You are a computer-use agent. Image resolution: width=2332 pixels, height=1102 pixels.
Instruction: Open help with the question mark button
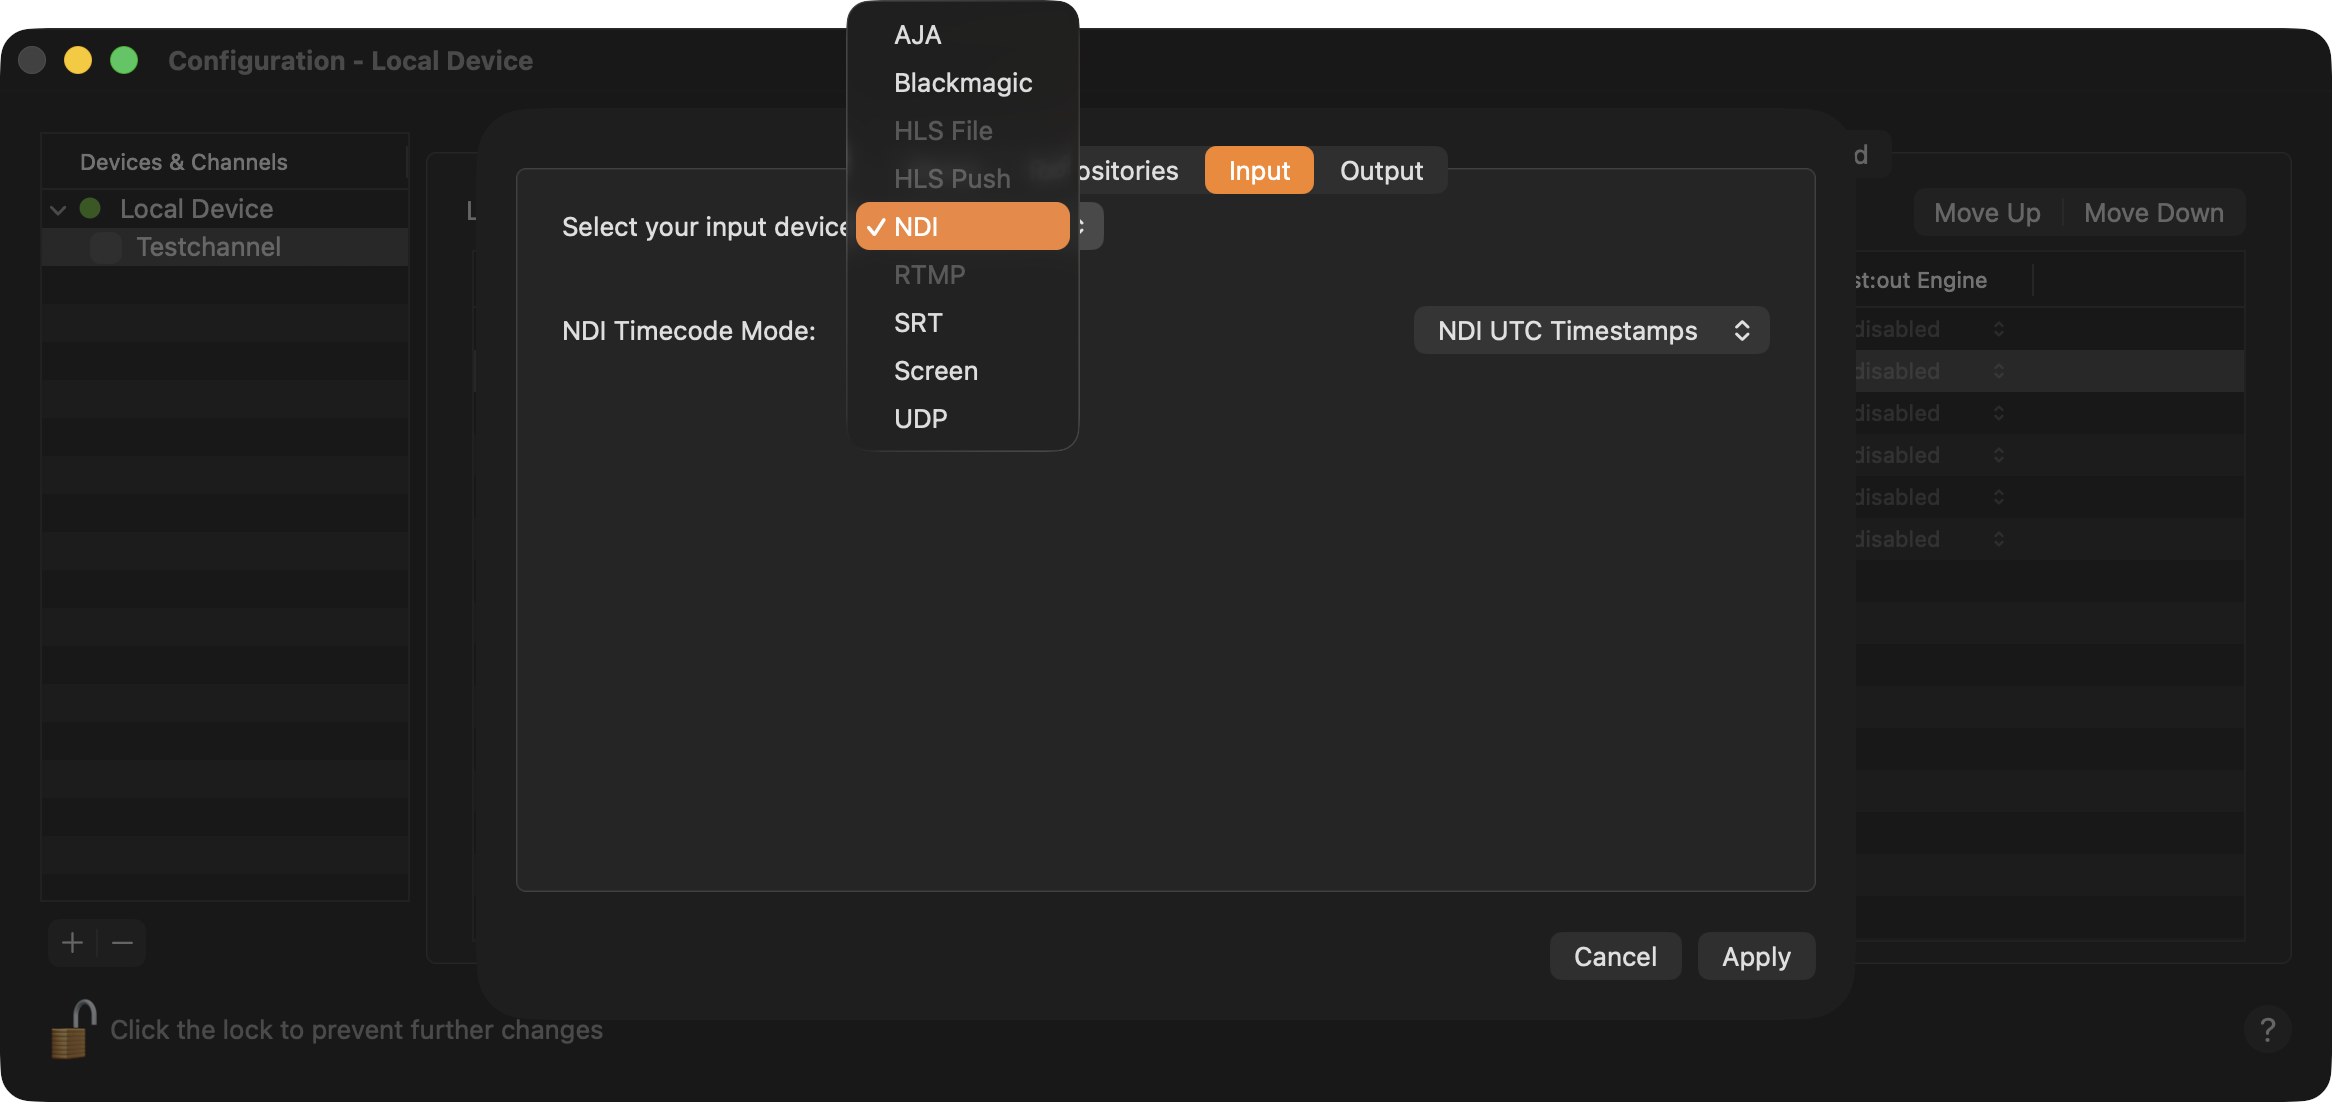tap(2267, 1029)
